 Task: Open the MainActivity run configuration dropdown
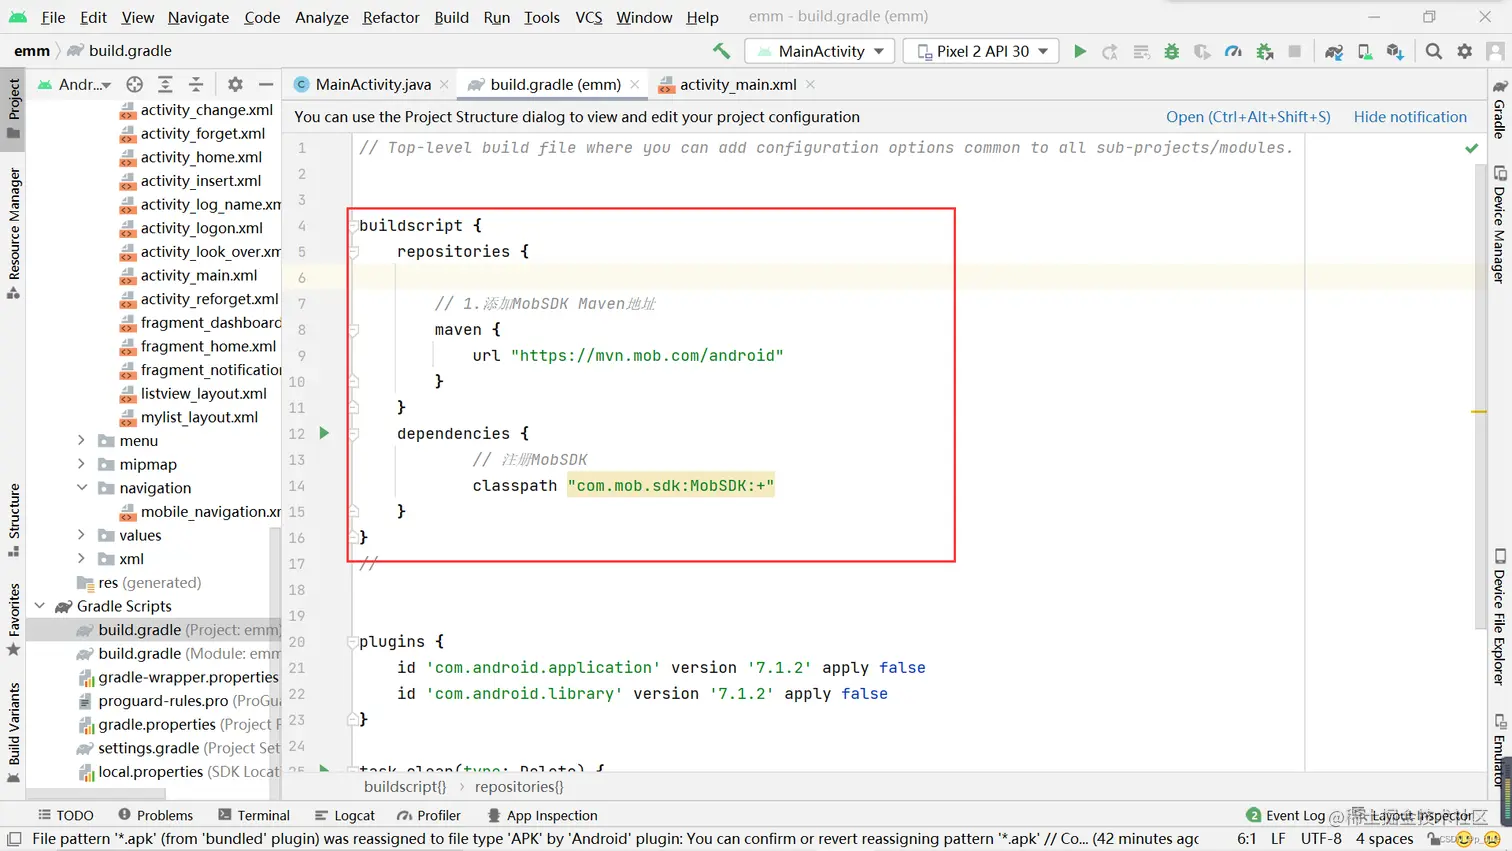point(820,51)
